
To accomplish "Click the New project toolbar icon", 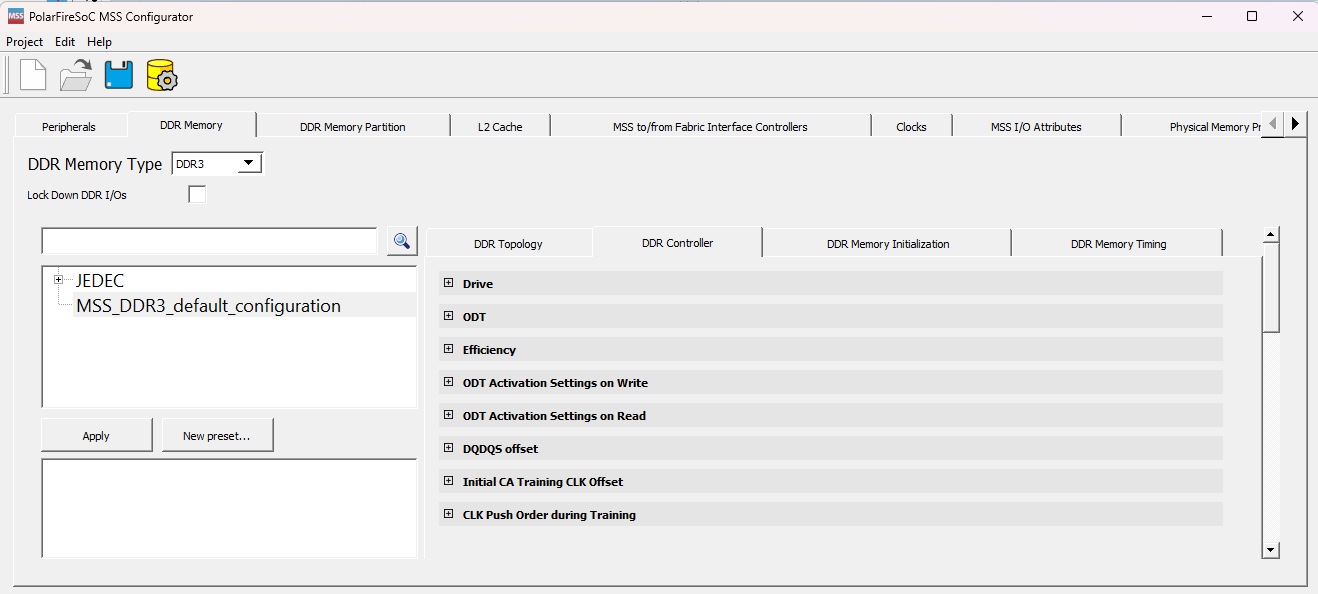I will pyautogui.click(x=33, y=75).
